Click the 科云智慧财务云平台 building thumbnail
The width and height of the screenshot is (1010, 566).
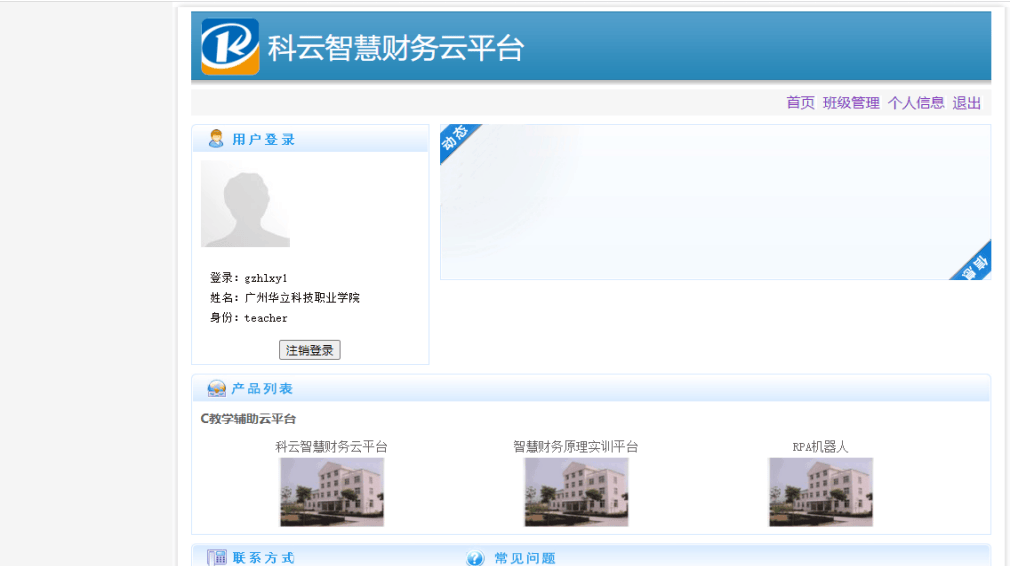pos(332,492)
